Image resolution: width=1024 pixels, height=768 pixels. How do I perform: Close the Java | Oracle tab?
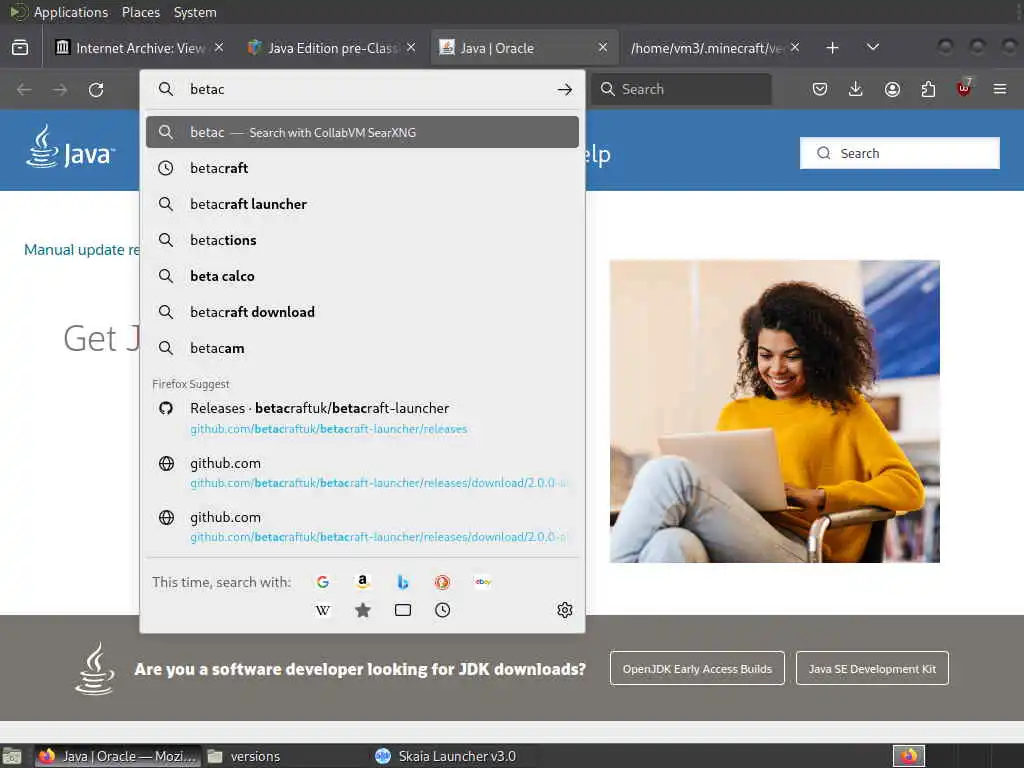[x=603, y=48]
